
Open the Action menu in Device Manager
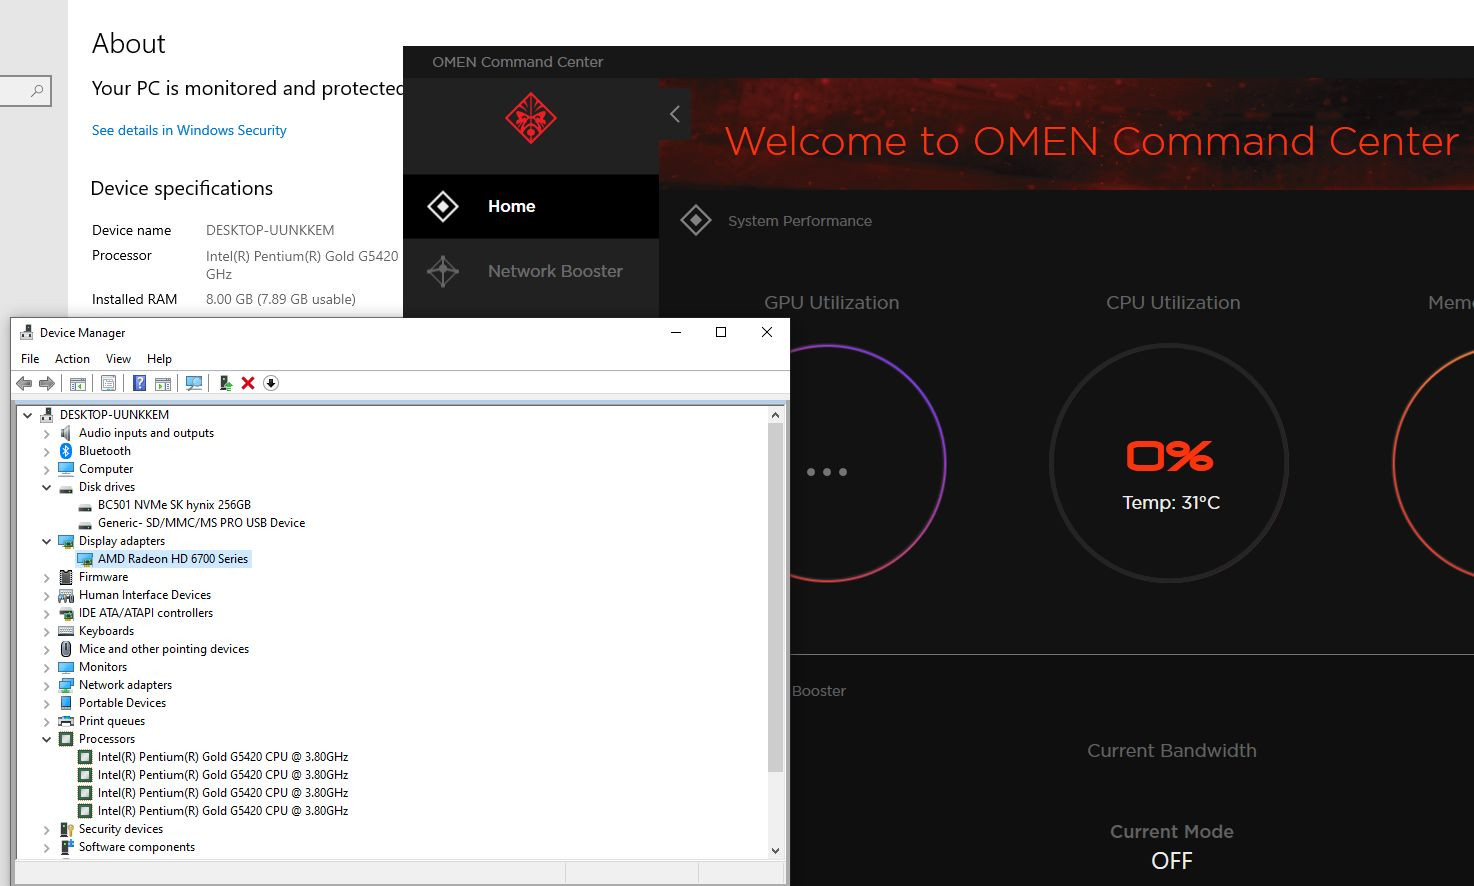pos(71,358)
